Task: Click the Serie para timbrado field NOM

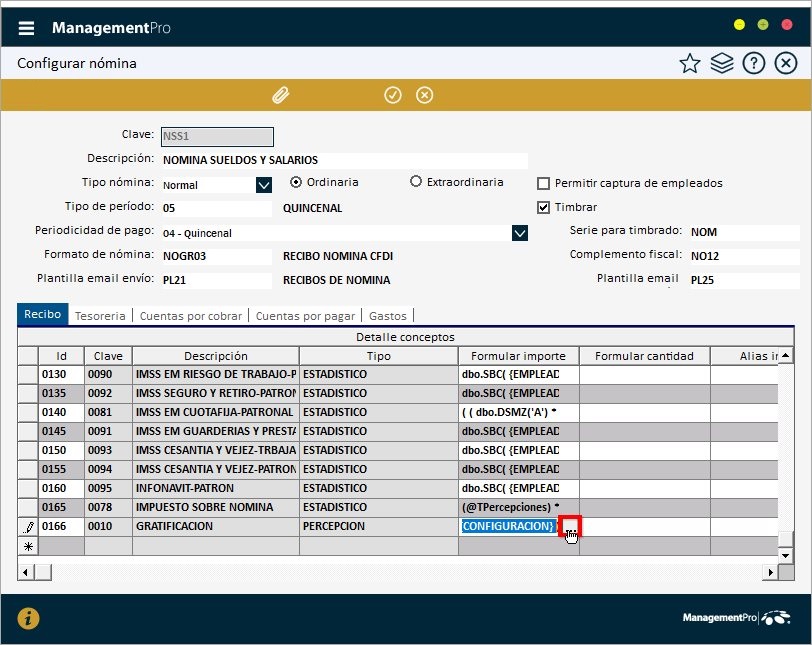Action: [x=744, y=232]
